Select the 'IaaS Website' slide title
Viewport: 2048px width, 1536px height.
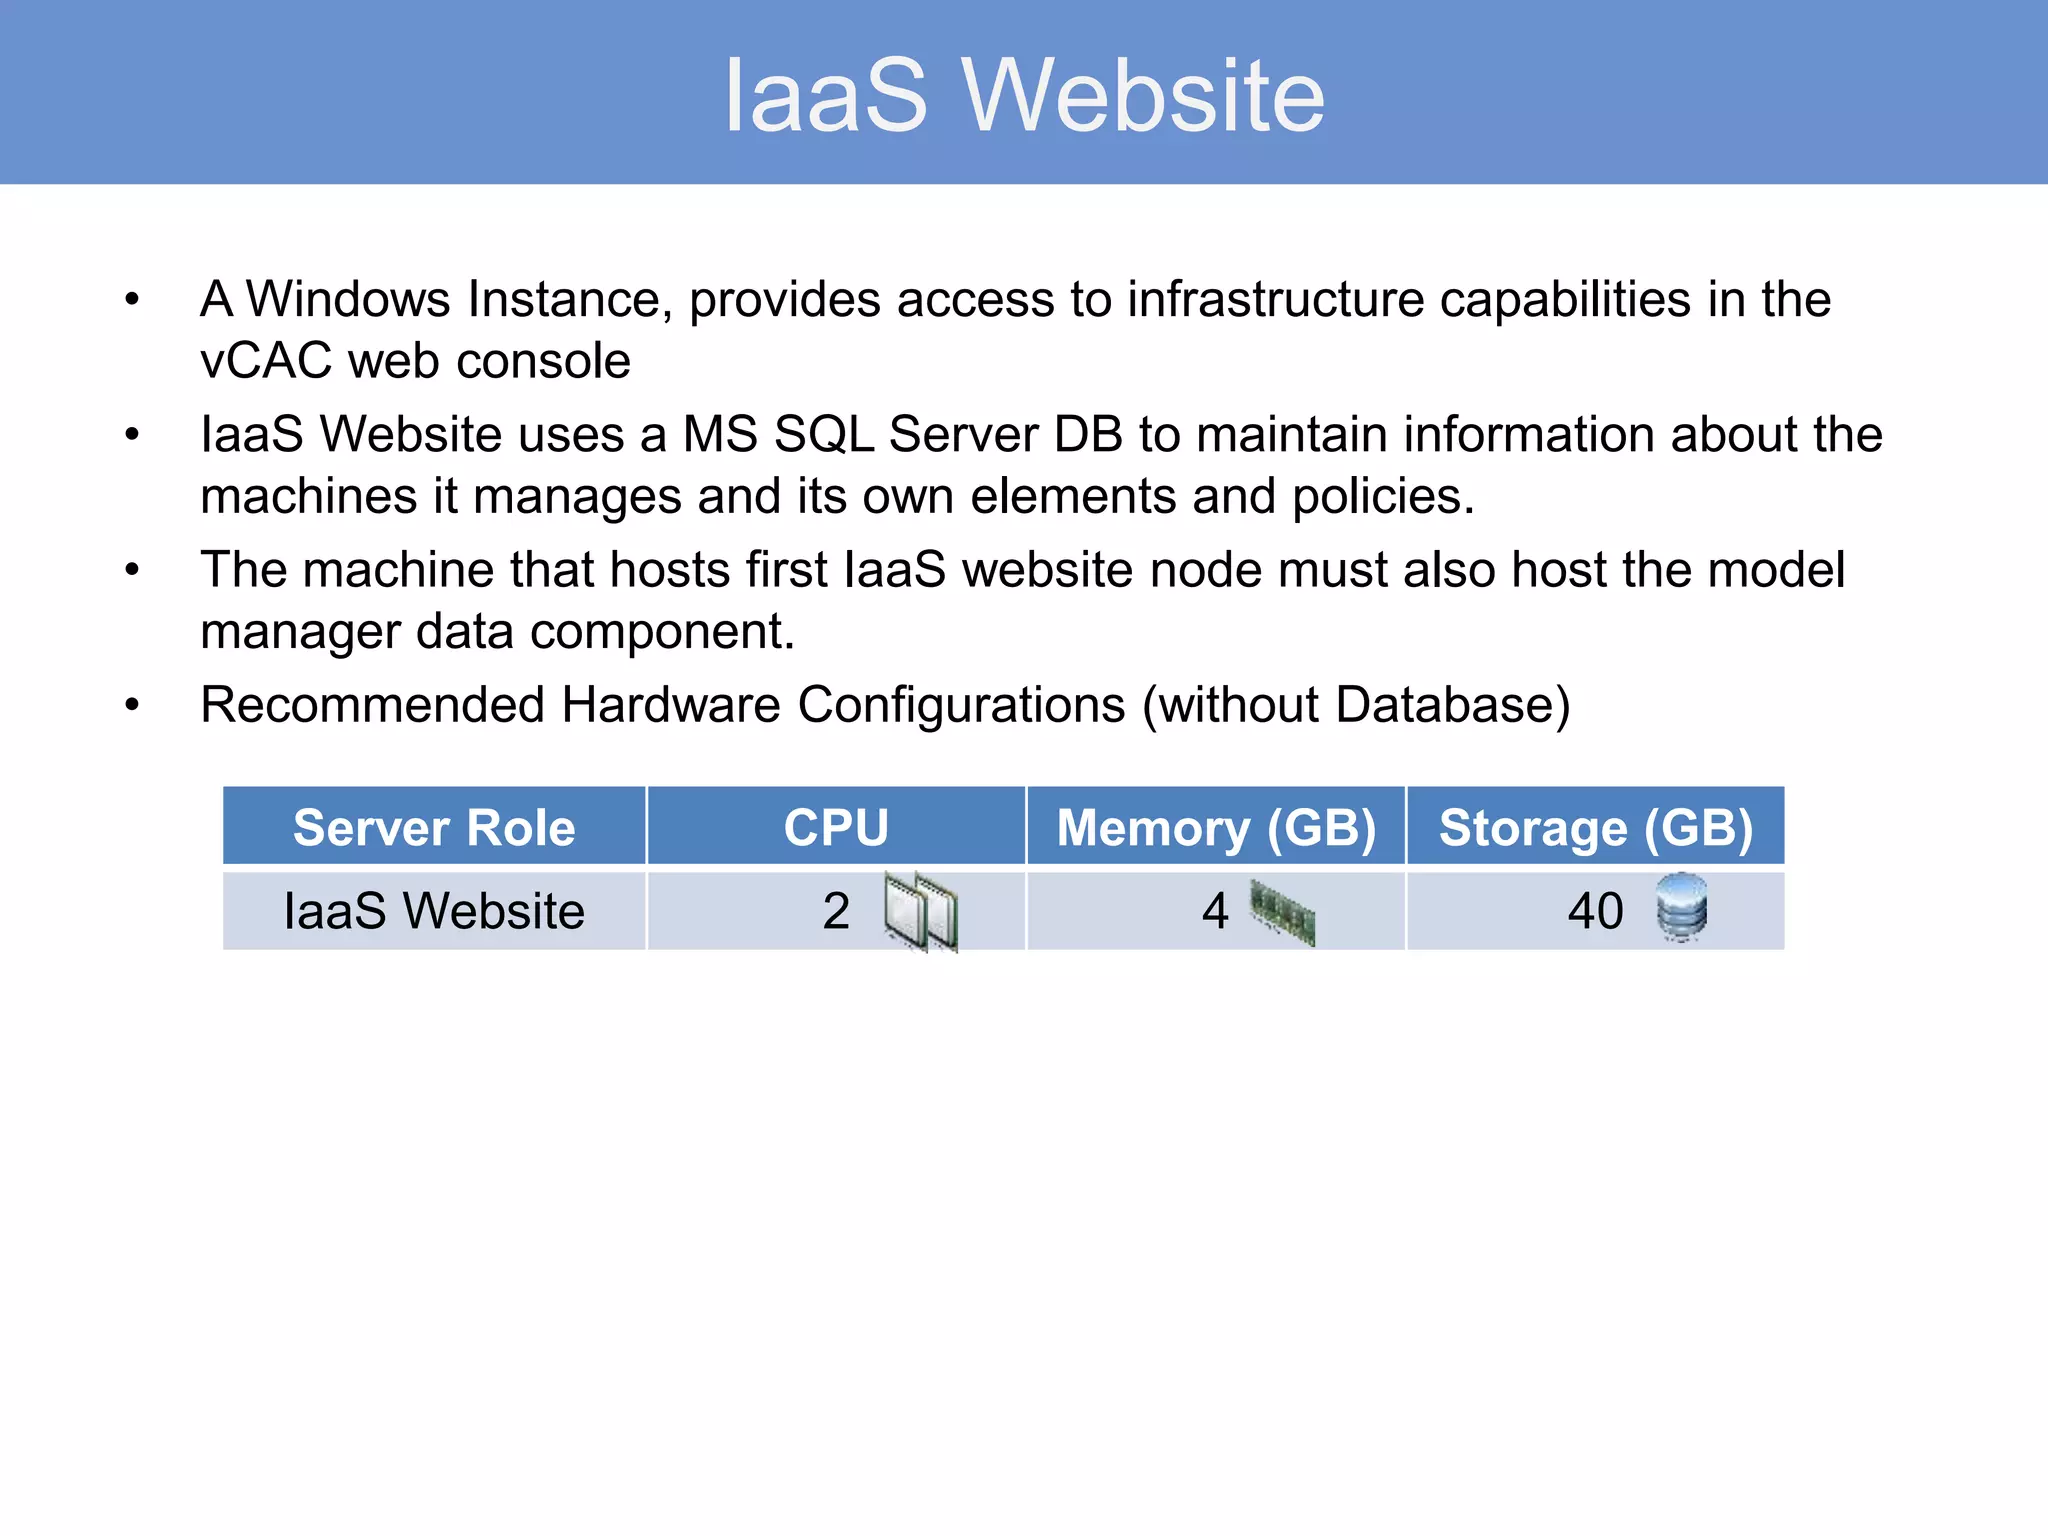(x=1024, y=94)
